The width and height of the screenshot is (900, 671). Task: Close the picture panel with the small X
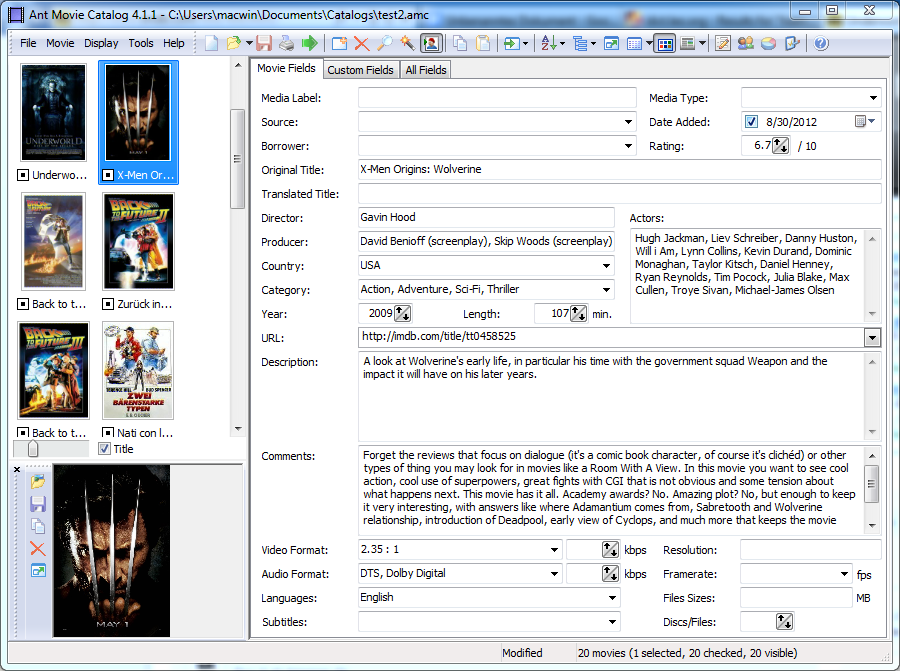pyautogui.click(x=17, y=470)
